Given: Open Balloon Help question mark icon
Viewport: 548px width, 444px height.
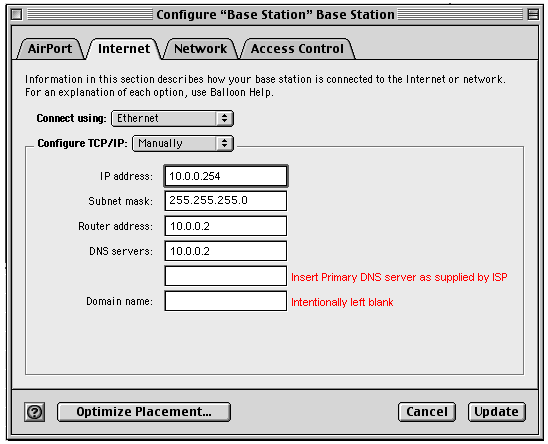Looking at the screenshot, I should pyautogui.click(x=34, y=412).
